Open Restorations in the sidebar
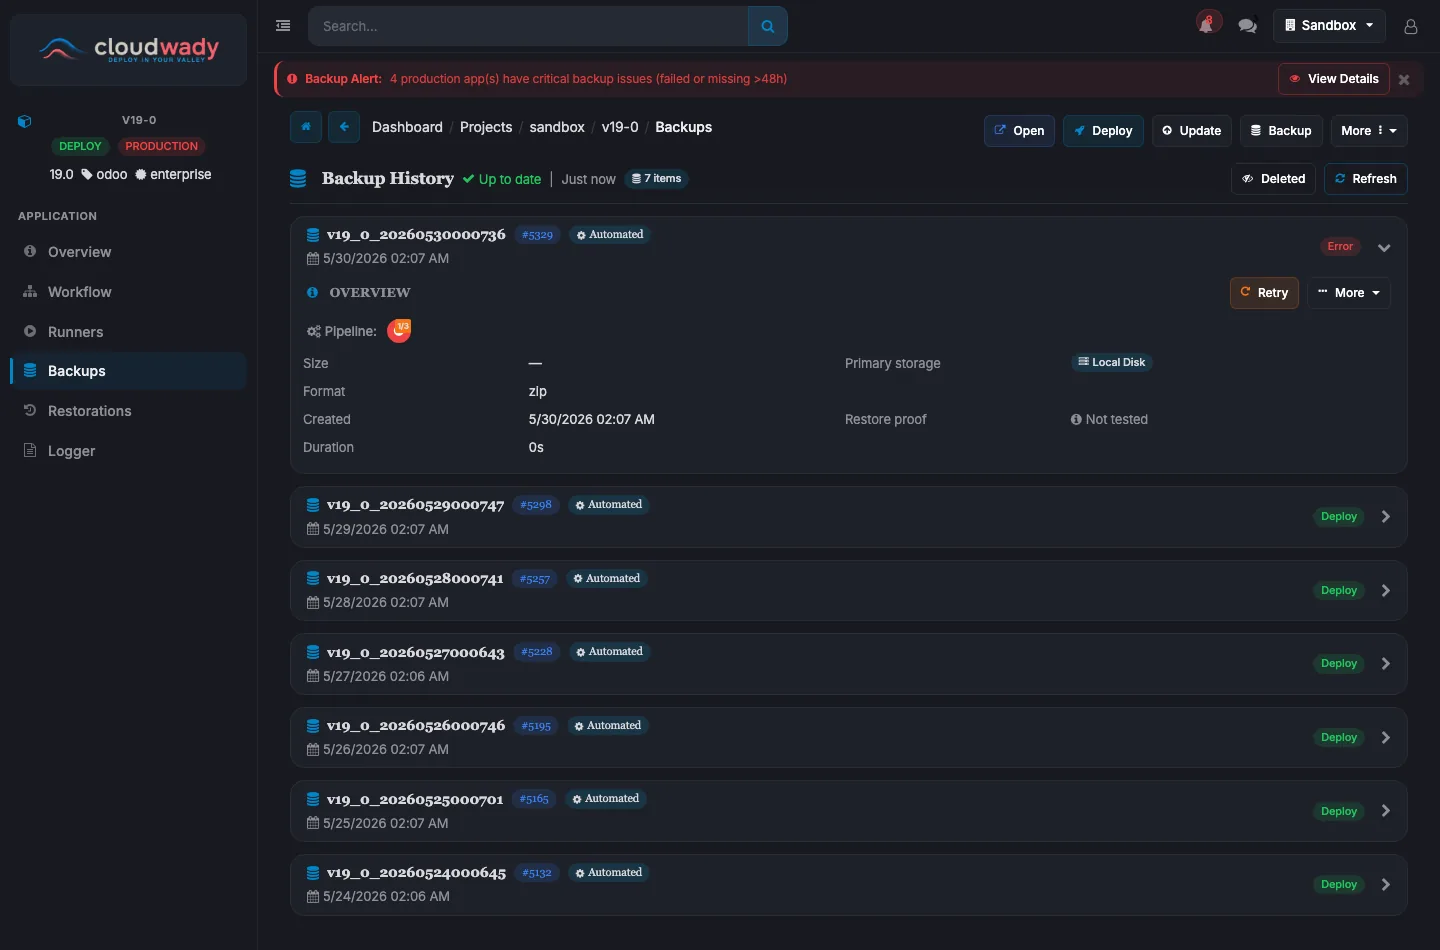The width and height of the screenshot is (1440, 950). click(x=128, y=411)
